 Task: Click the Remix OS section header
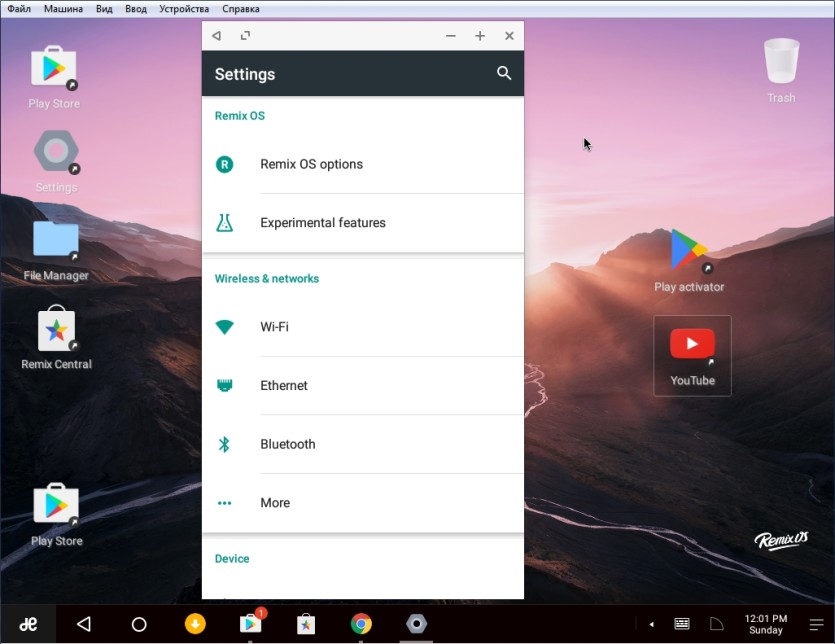click(240, 116)
